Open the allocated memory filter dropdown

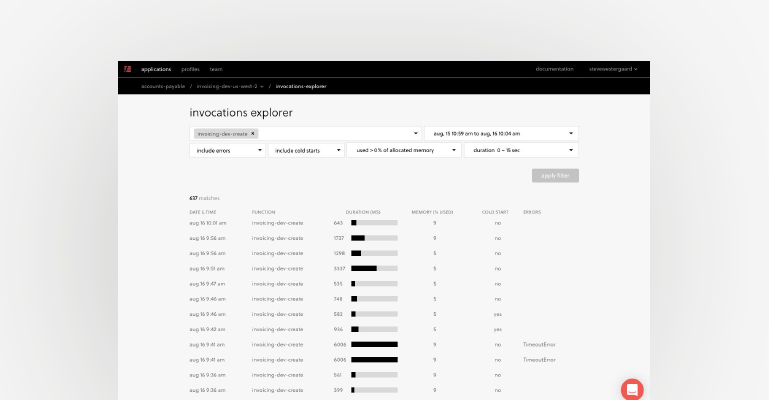click(402, 150)
